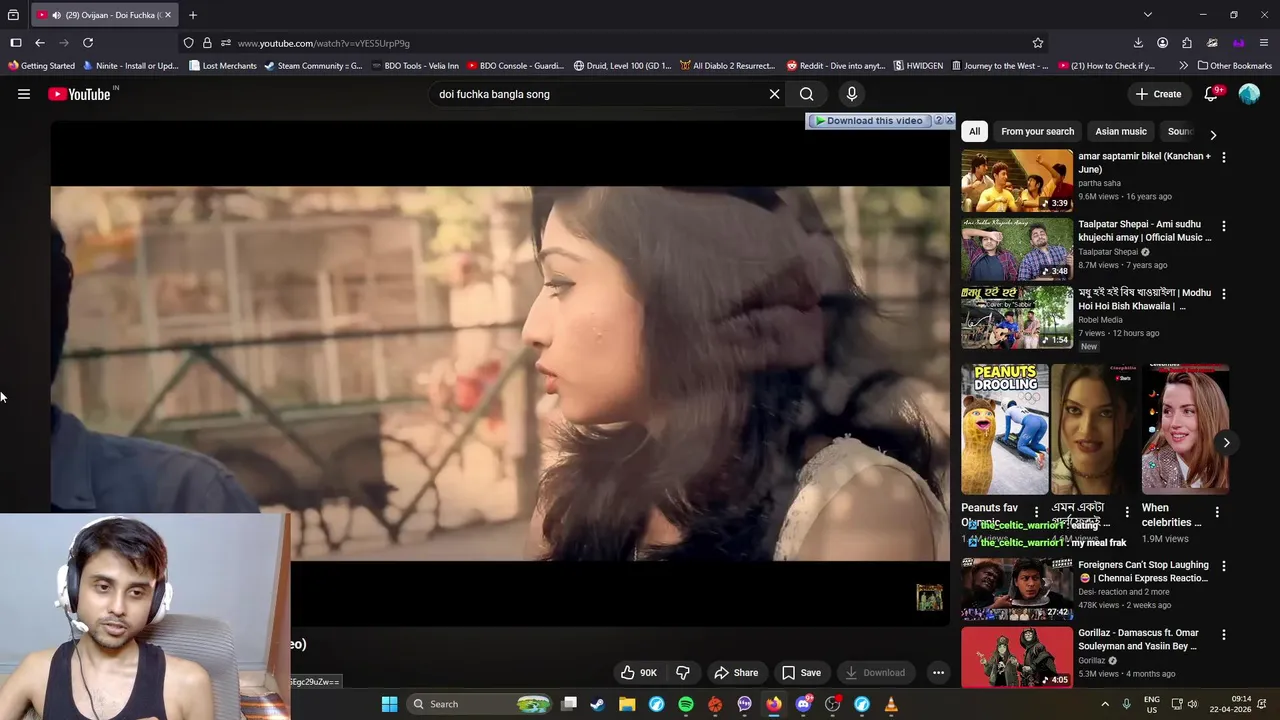Select the All filter chip
The width and height of the screenshot is (1280, 720).
tap(974, 131)
